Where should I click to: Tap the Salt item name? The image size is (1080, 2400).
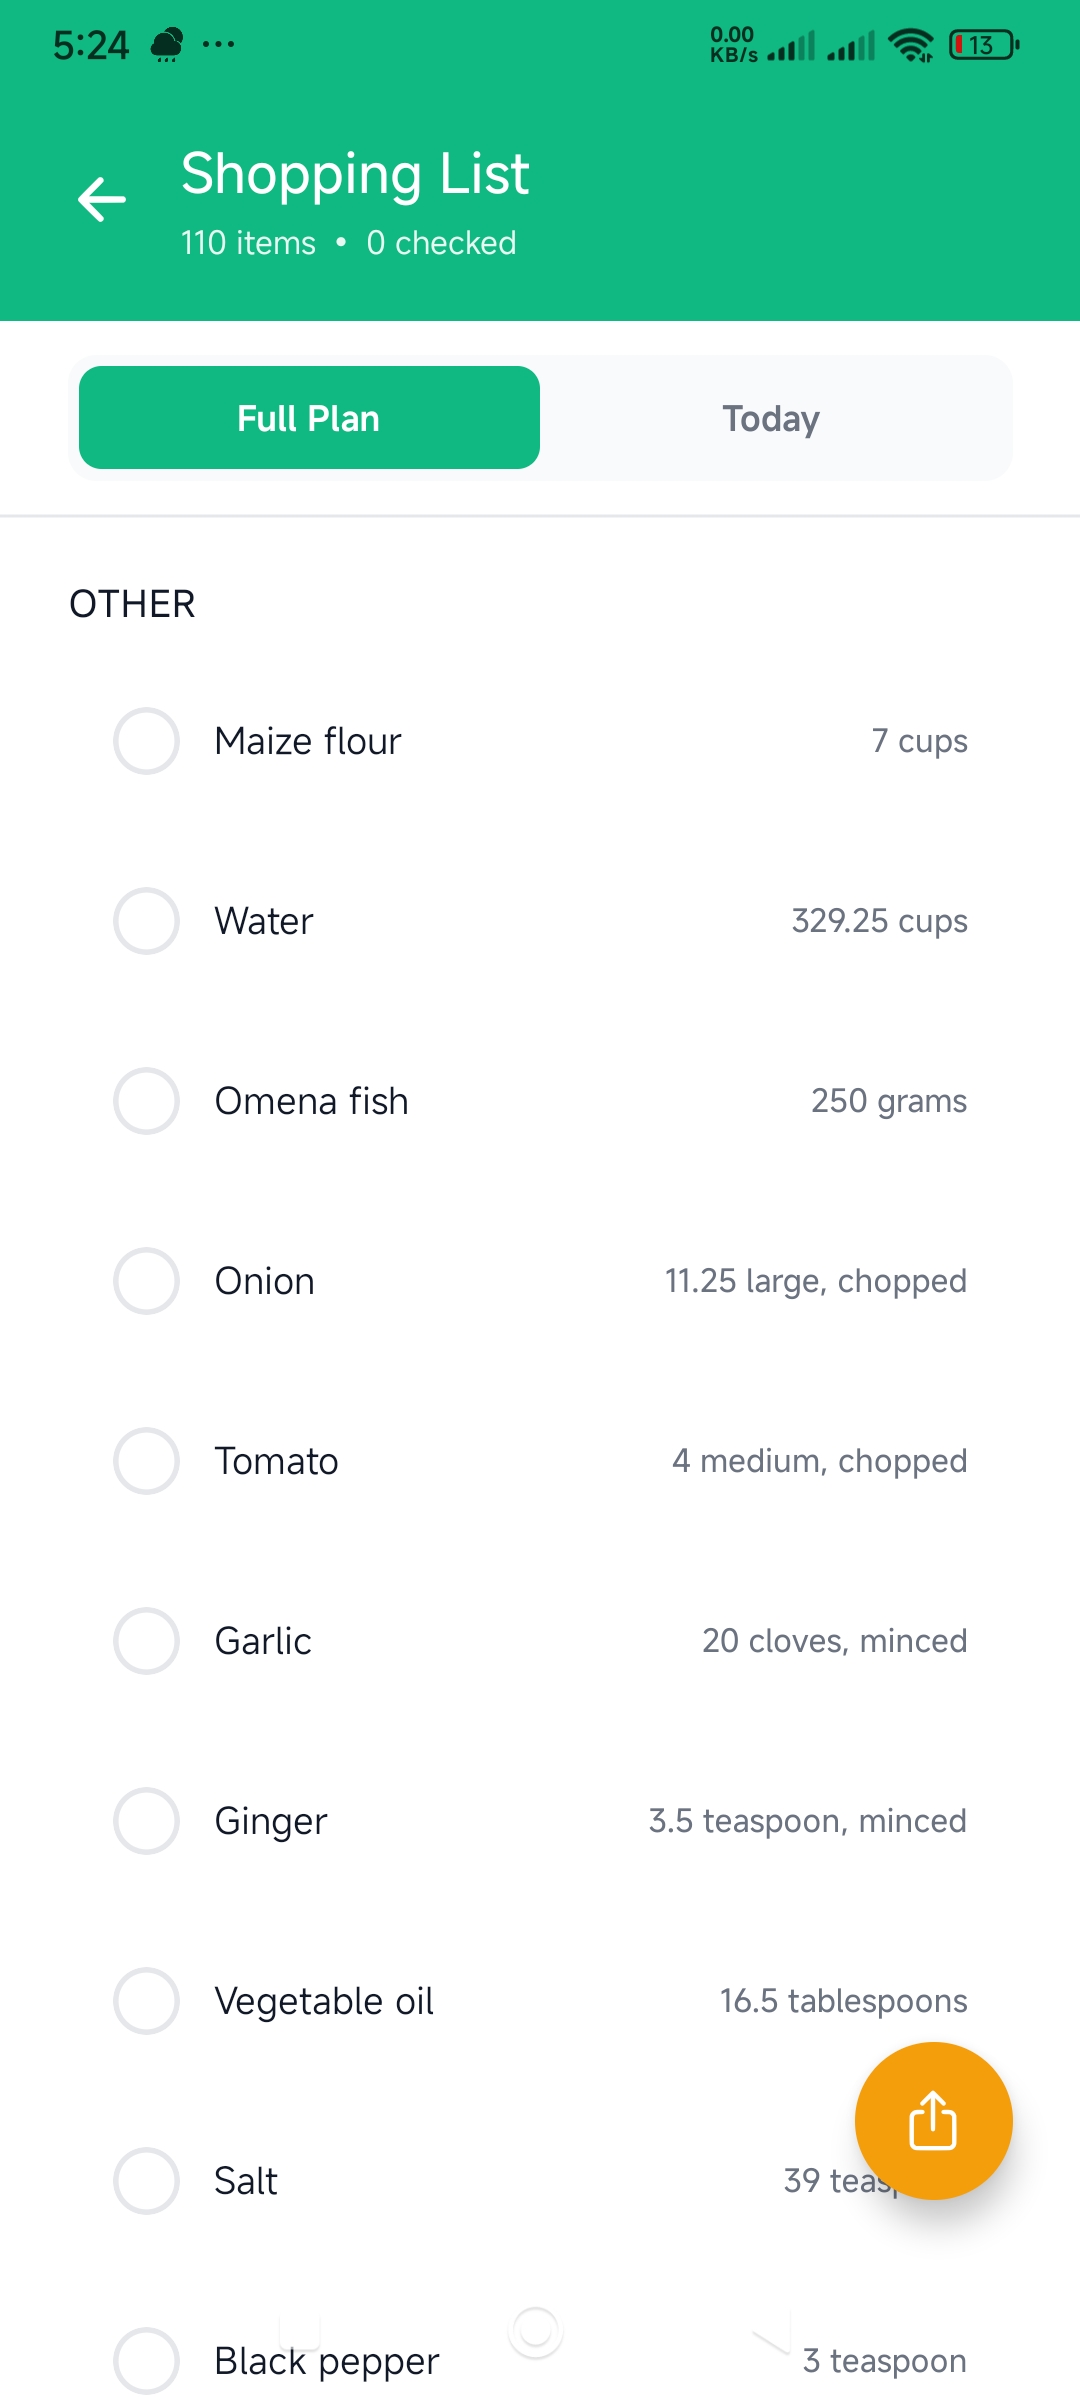tap(246, 2181)
